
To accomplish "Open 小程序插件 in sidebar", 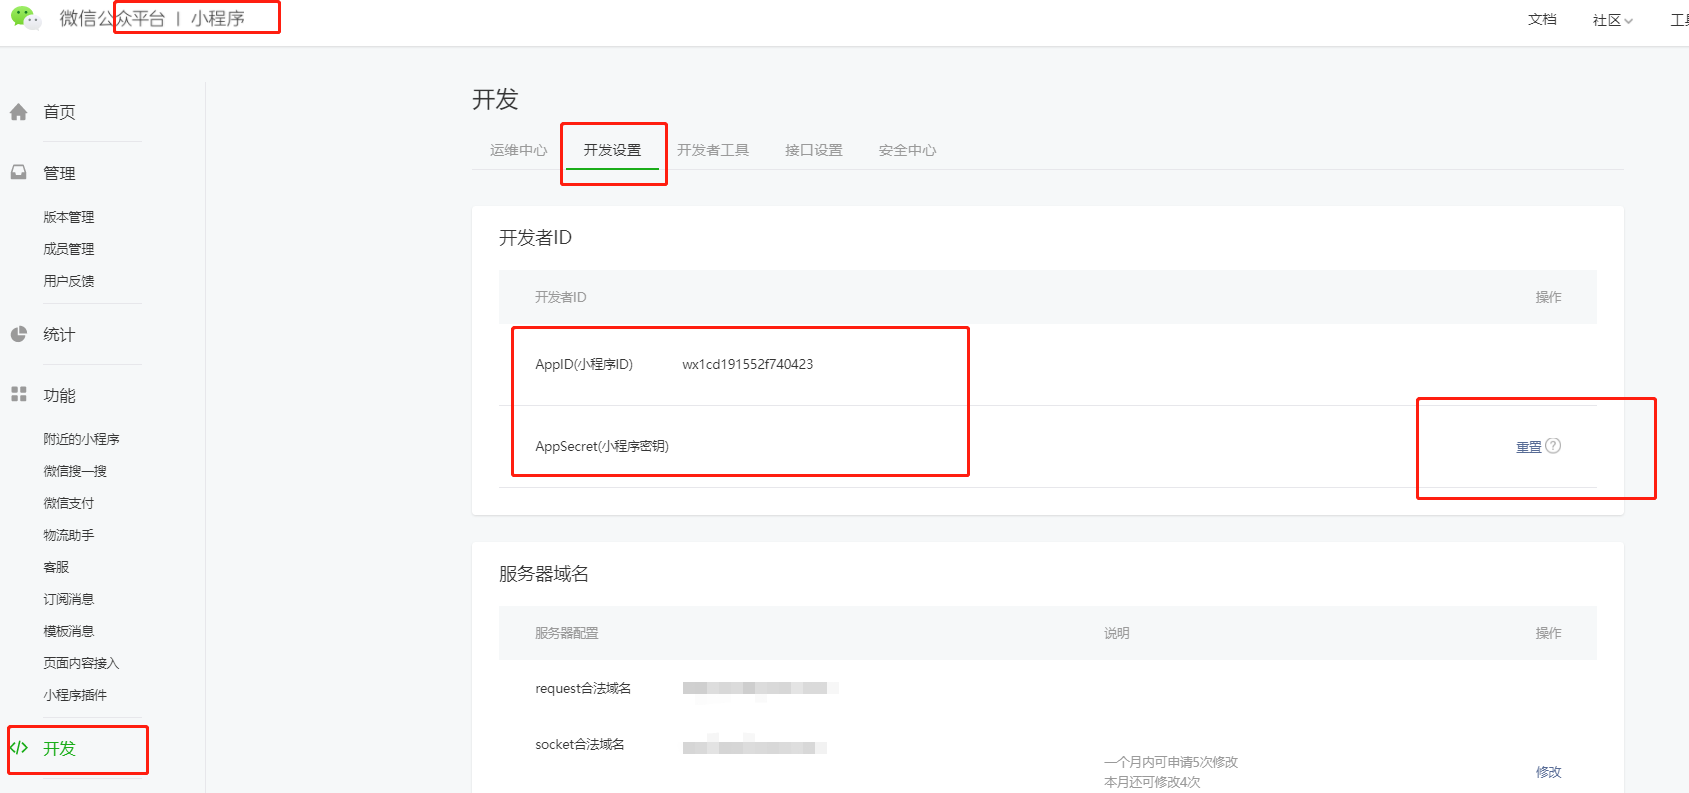I will (x=75, y=695).
